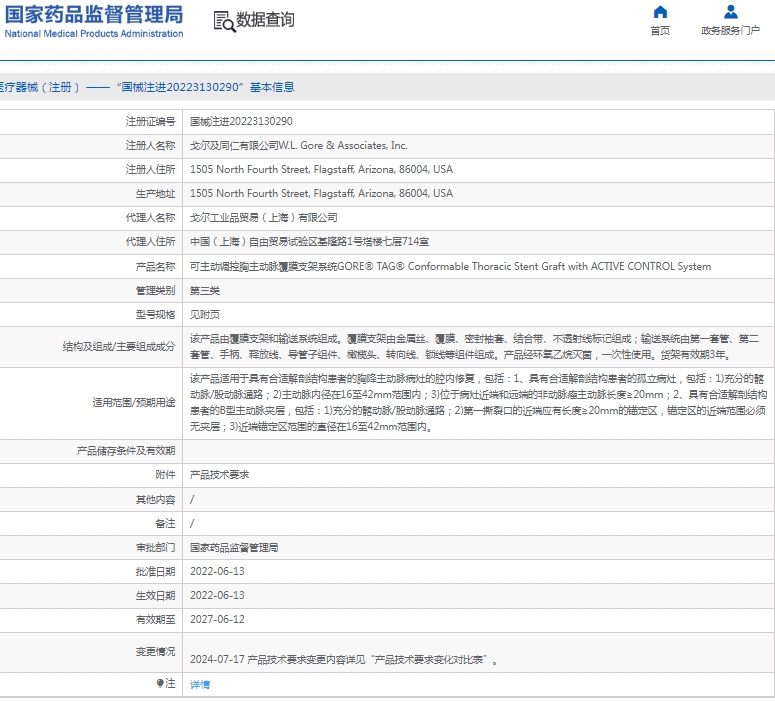The image size is (775, 701).
Task: Click the 数据查询 magnifier document icon
Action: tap(224, 22)
